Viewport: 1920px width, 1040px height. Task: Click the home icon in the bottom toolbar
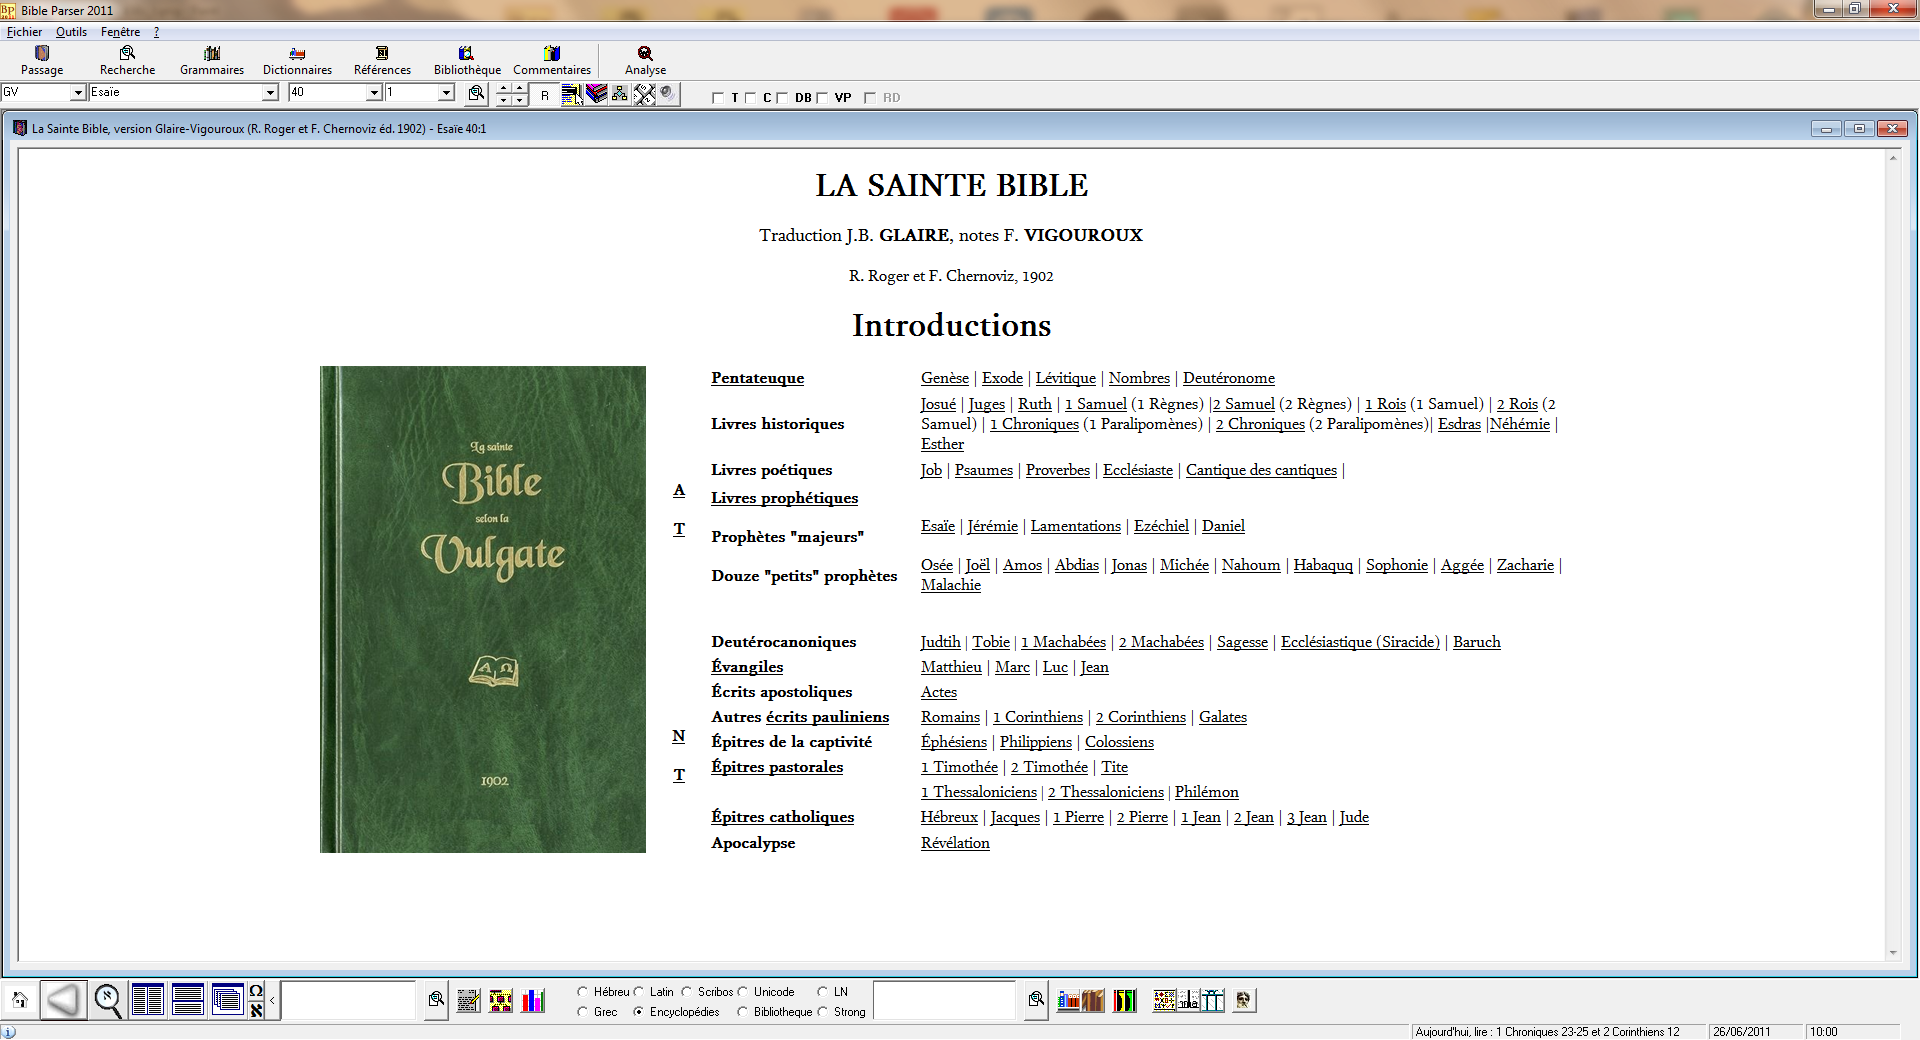pyautogui.click(x=20, y=1000)
